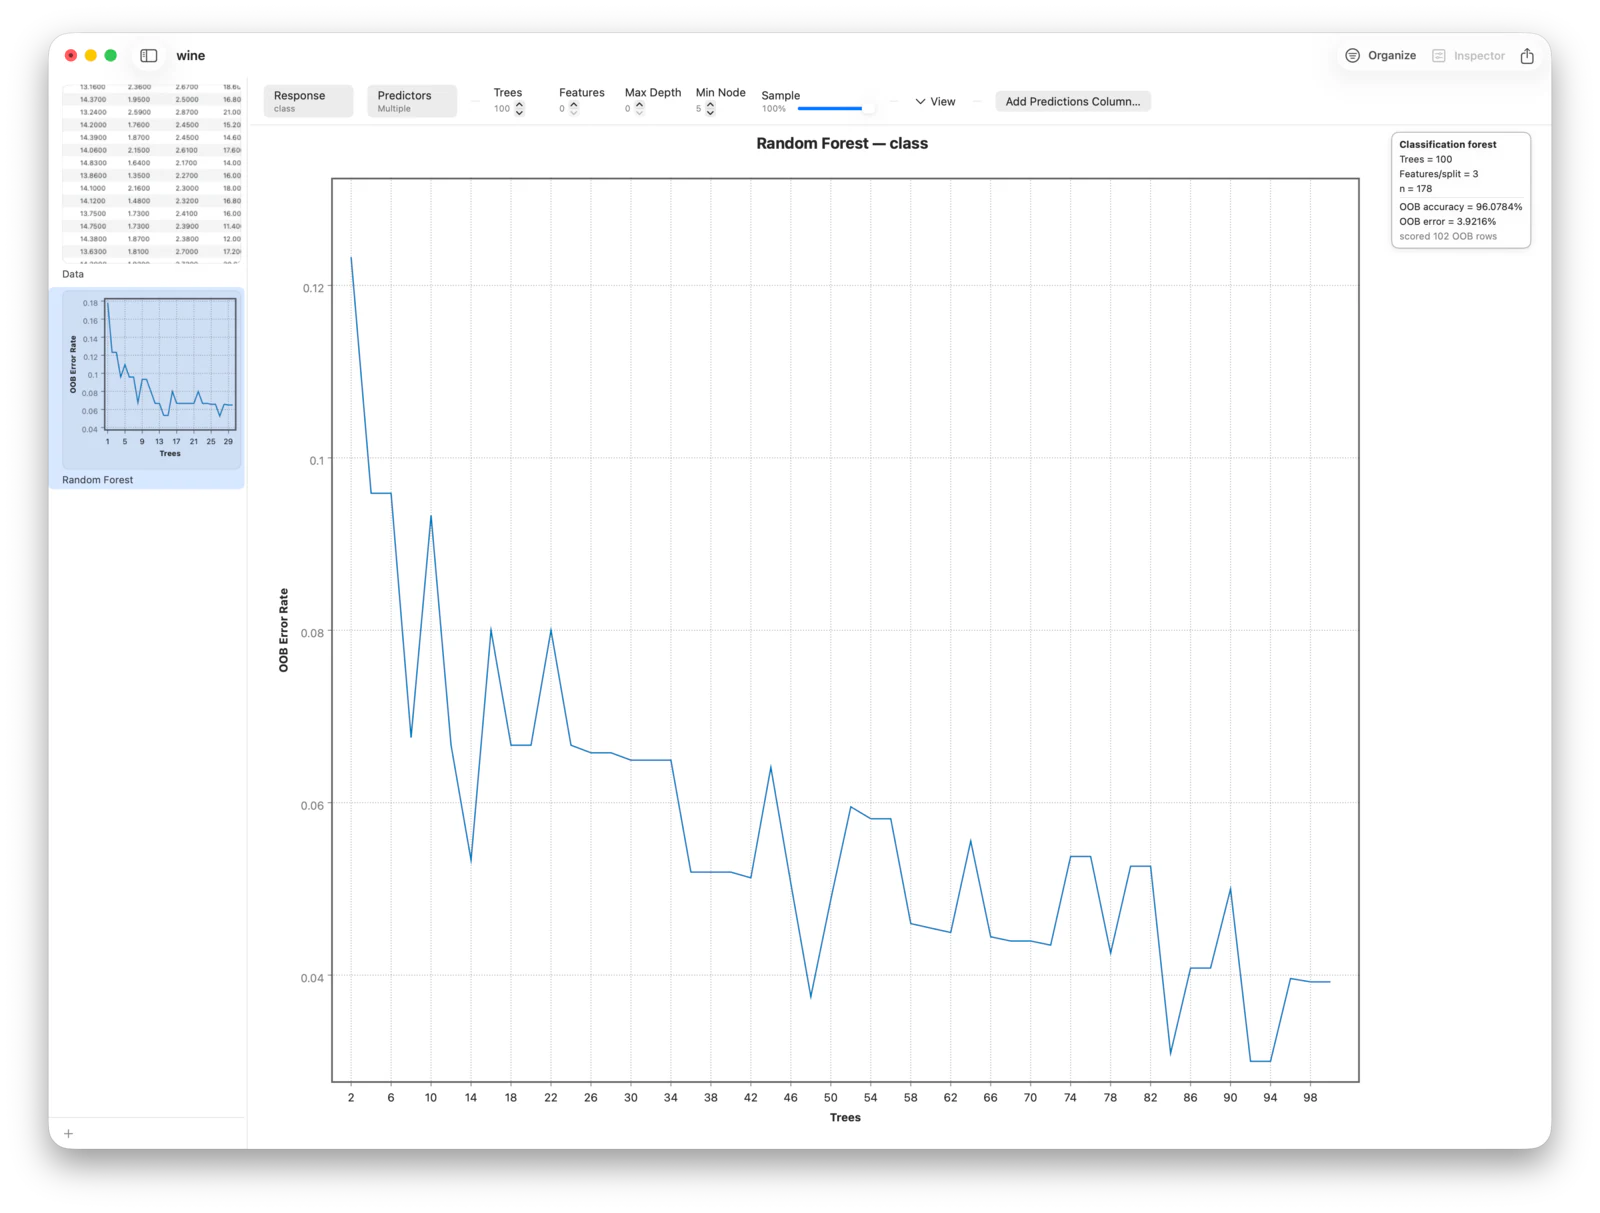Click the 'Trees' x-axis label
This screenshot has width=1600, height=1213.
(x=845, y=1118)
